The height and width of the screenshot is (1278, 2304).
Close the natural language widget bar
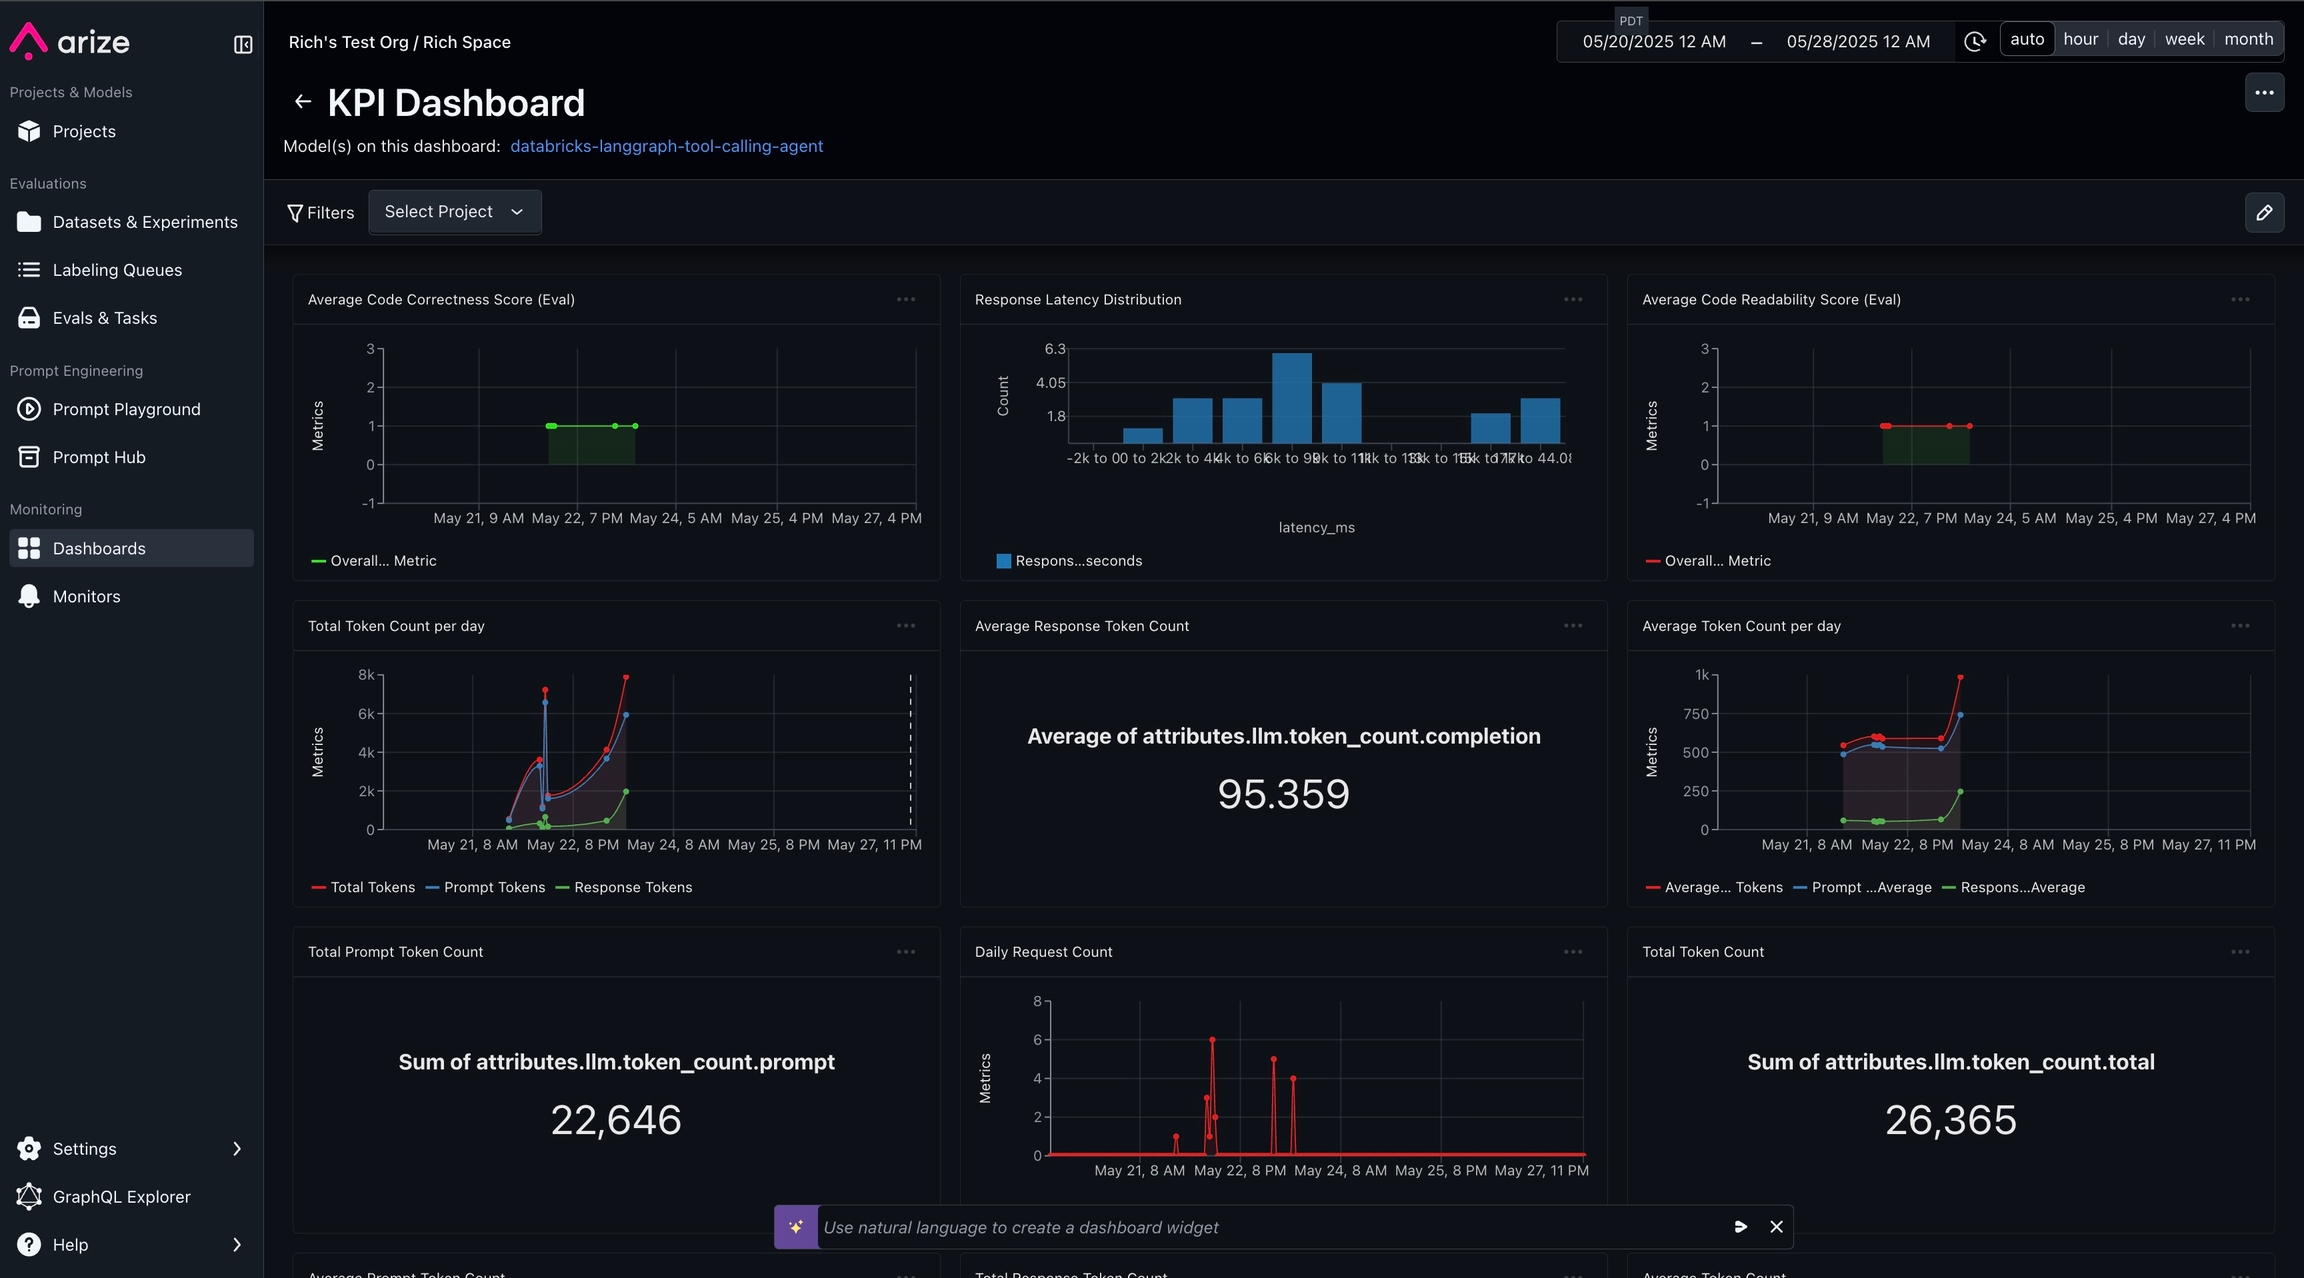click(x=1776, y=1227)
